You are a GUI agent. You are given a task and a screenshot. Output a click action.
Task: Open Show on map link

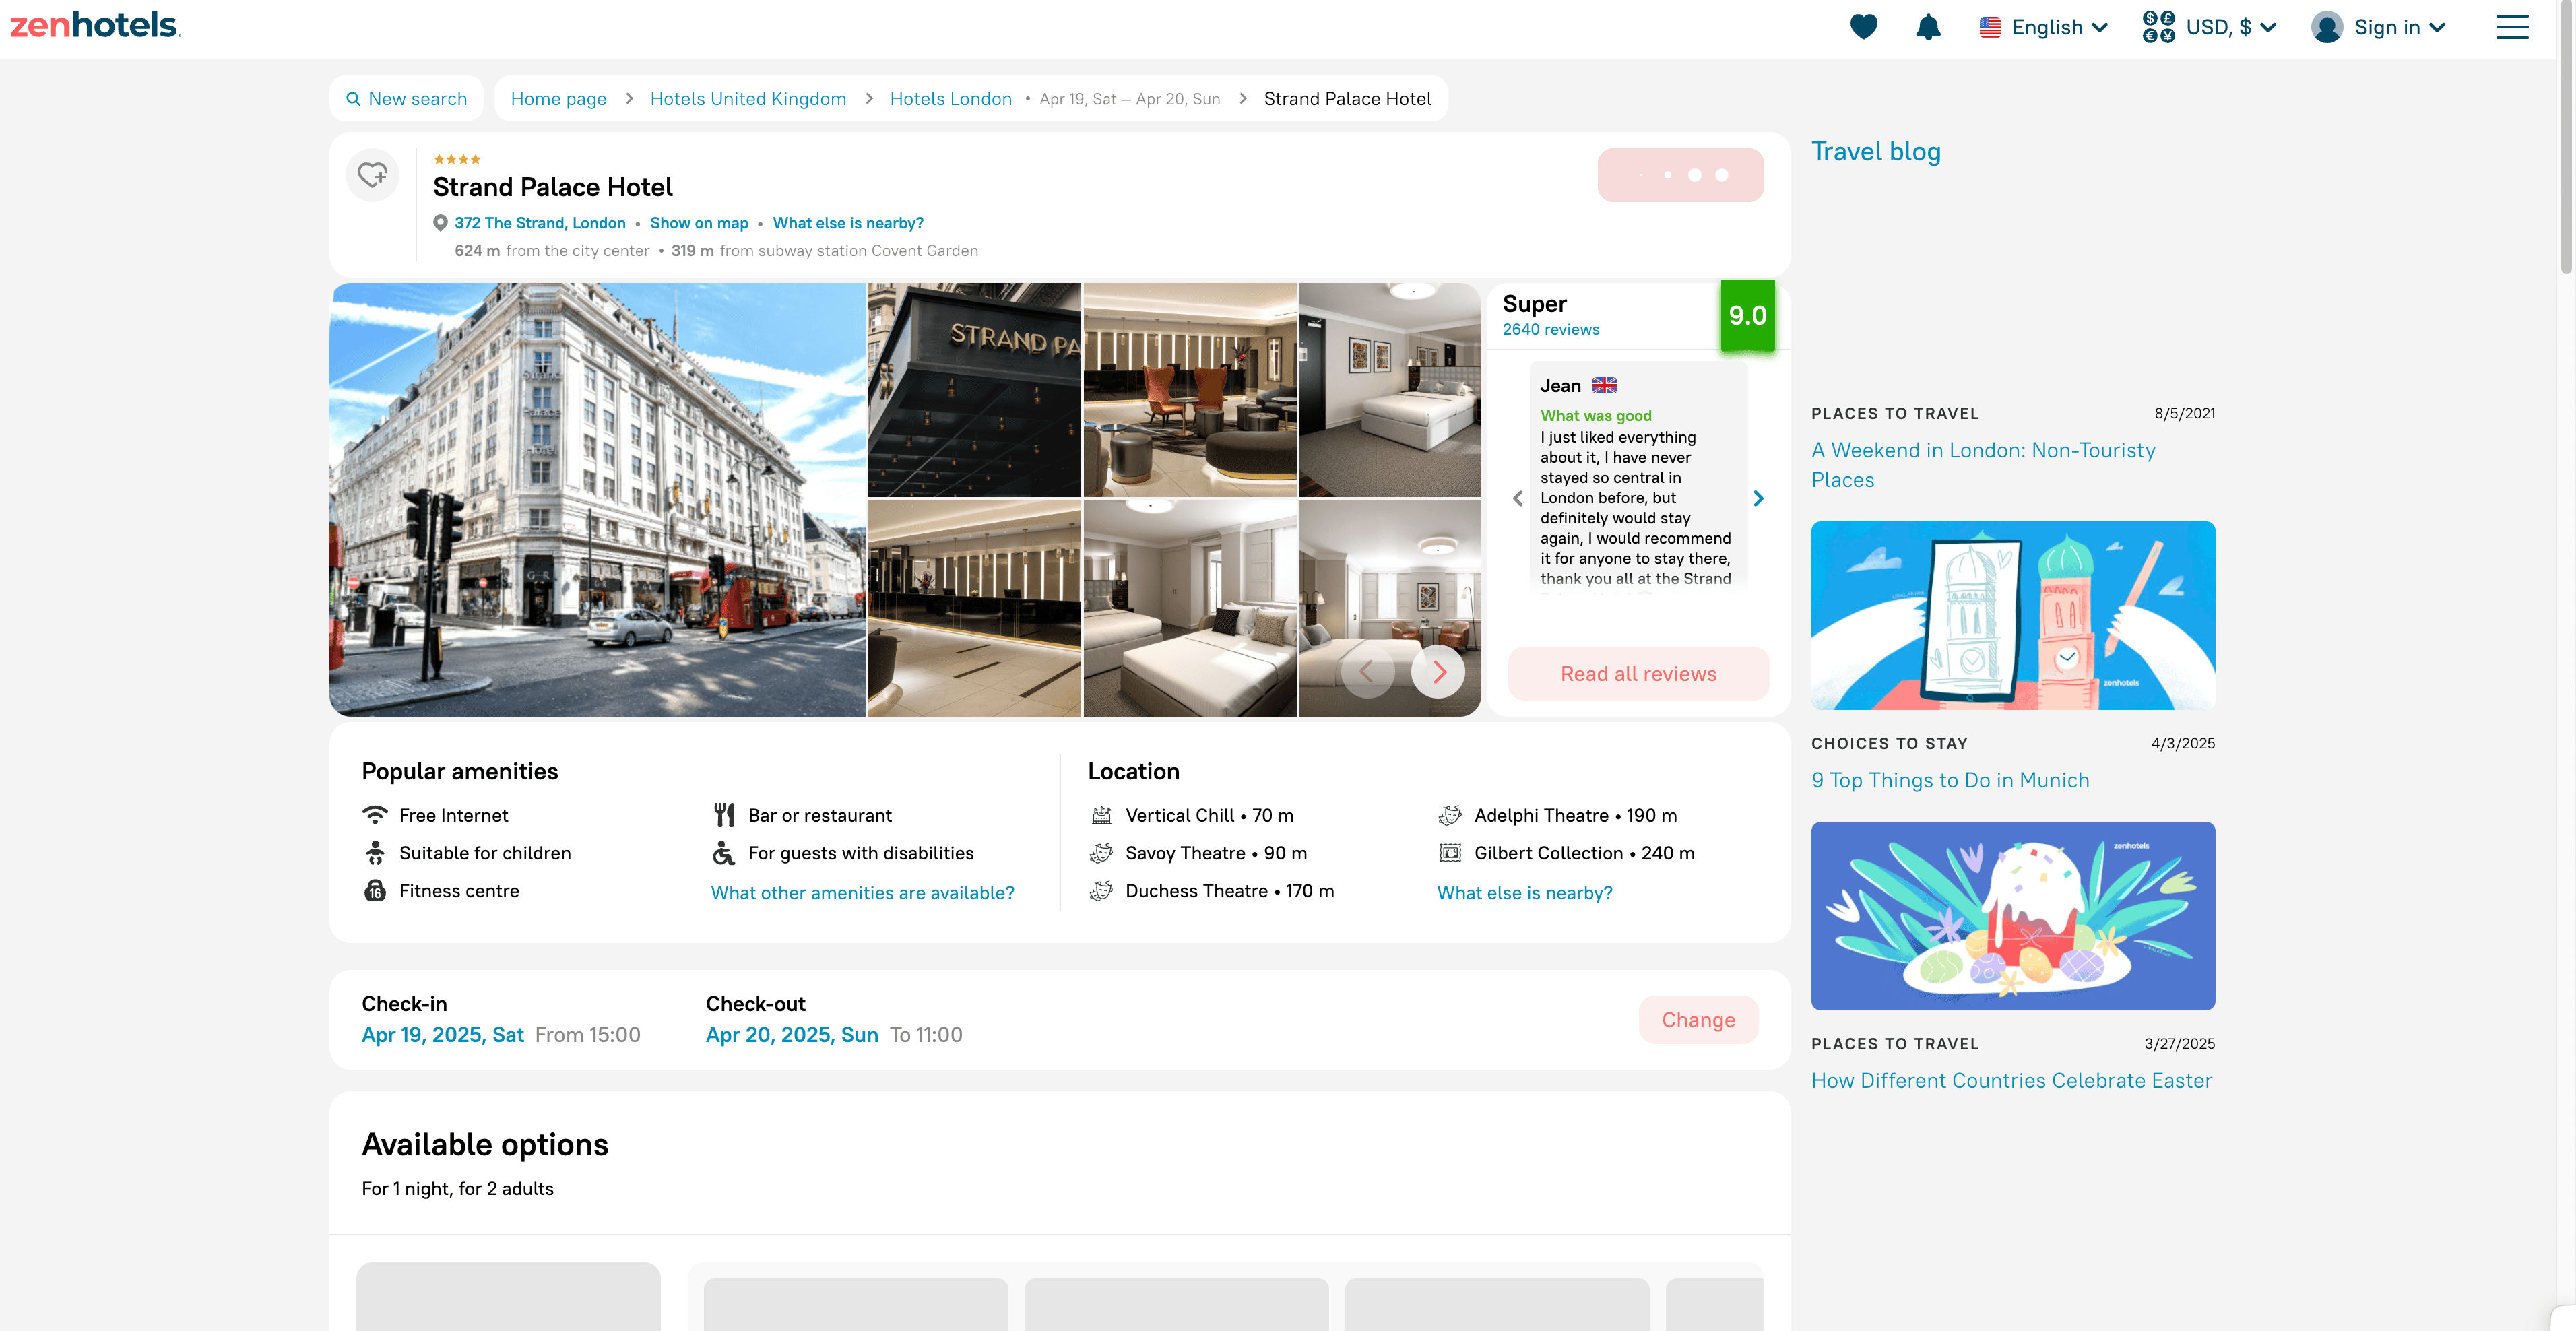[x=698, y=223]
